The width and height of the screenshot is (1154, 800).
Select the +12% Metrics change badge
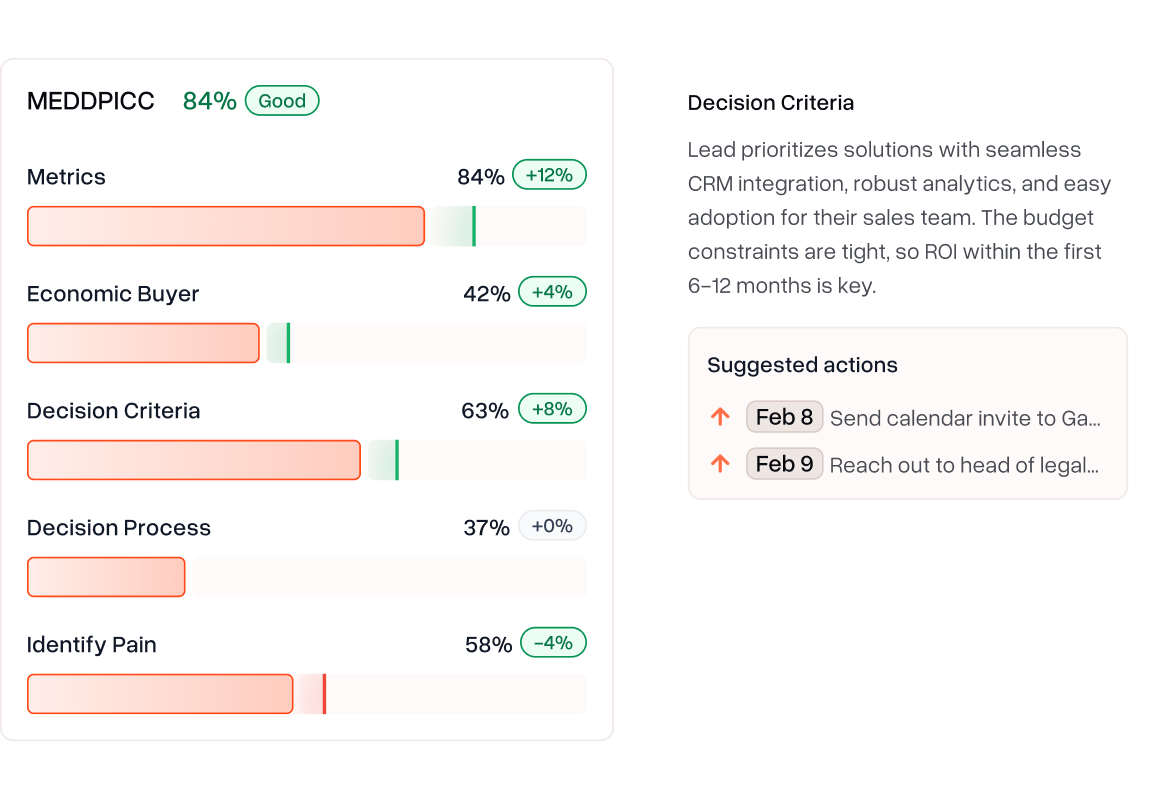pos(549,175)
